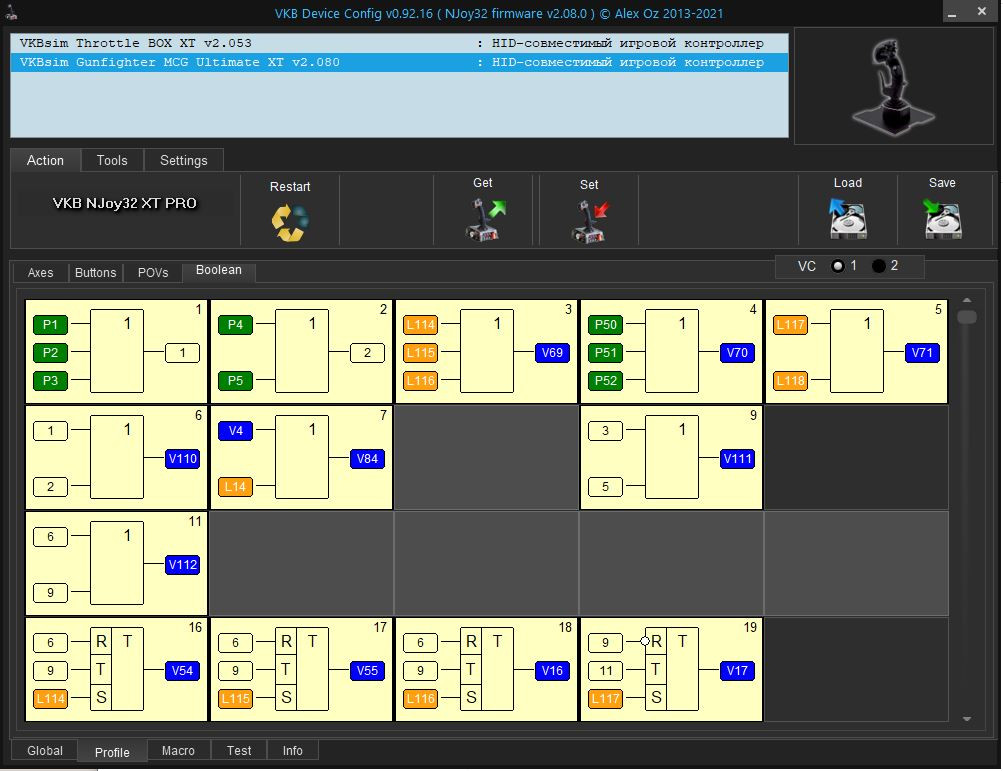
Task: Click output 1 box of cell 1
Action: point(182,353)
